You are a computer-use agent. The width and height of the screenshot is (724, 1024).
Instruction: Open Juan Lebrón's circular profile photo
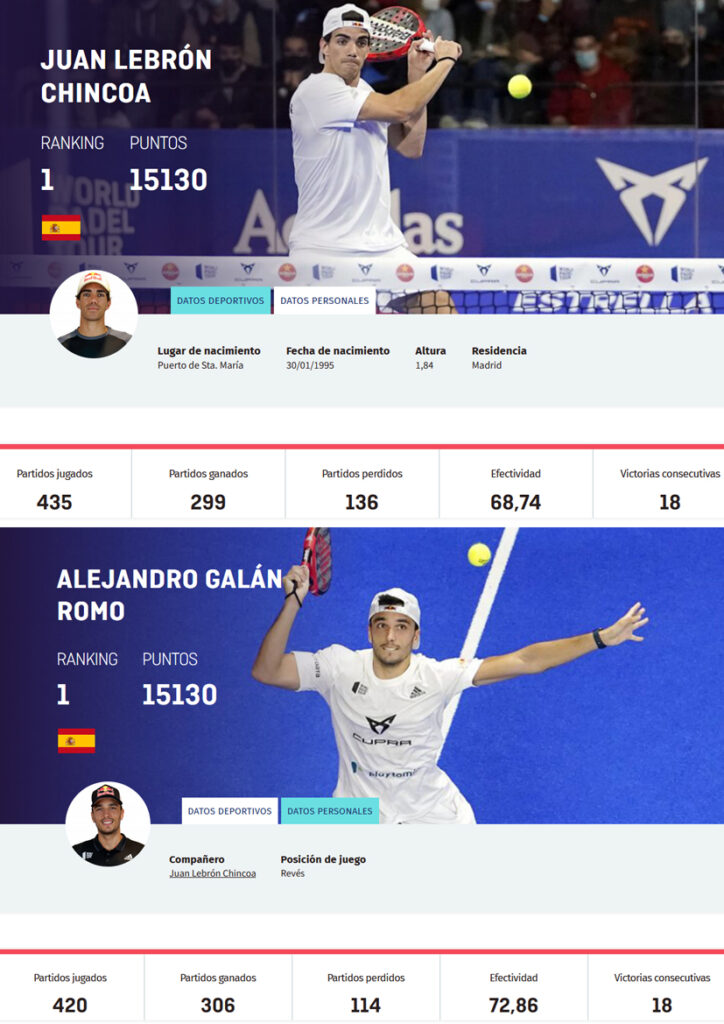(94, 315)
